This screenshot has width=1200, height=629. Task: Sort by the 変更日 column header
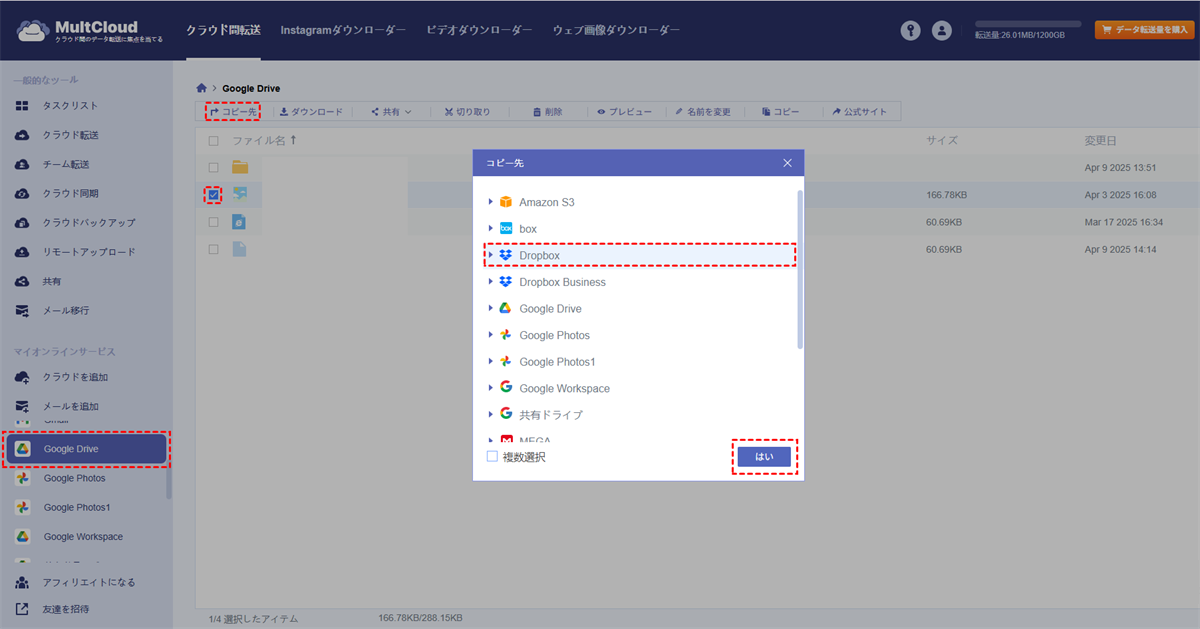[x=1100, y=141]
